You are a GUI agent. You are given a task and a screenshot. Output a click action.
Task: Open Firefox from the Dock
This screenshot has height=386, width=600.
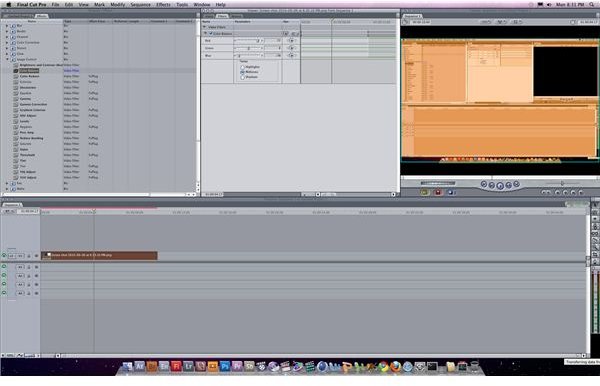click(x=395, y=366)
